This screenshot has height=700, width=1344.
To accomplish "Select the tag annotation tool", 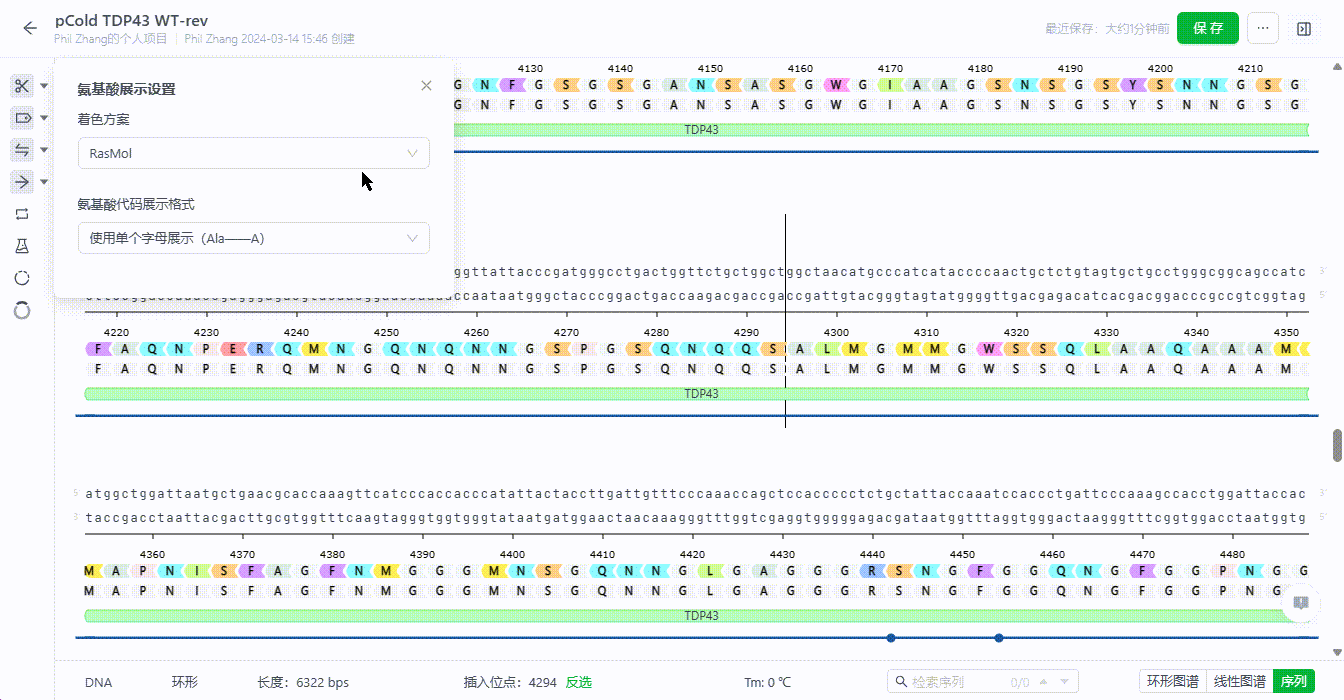I will (x=22, y=118).
